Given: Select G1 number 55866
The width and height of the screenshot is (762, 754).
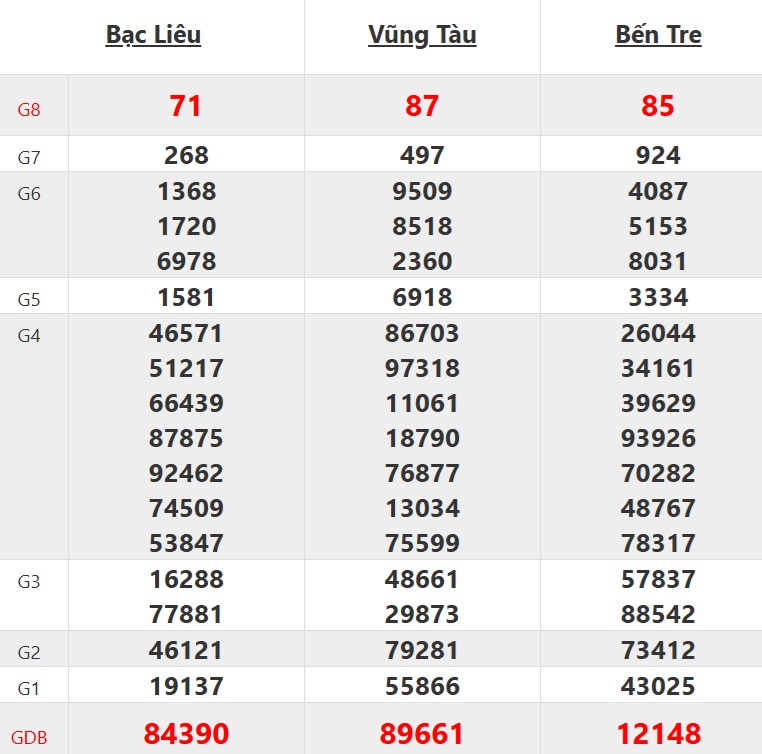Looking at the screenshot, I should (x=422, y=687).
